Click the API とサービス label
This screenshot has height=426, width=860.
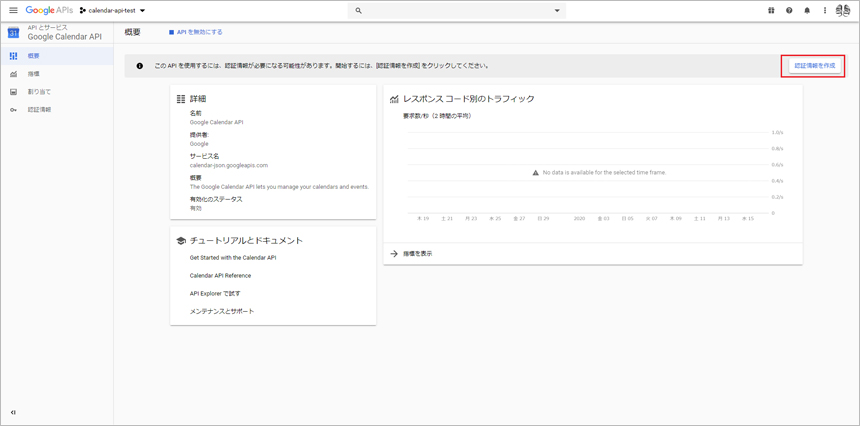point(47,27)
